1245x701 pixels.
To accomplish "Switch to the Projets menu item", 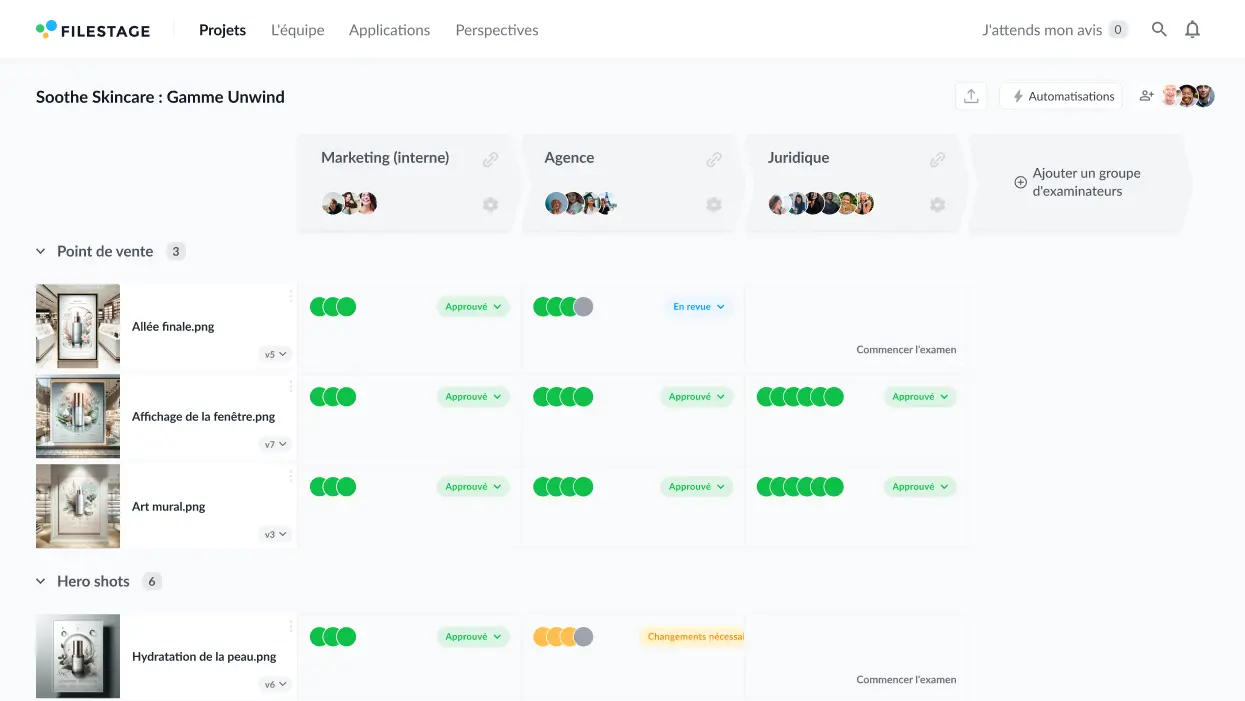I will 222,29.
